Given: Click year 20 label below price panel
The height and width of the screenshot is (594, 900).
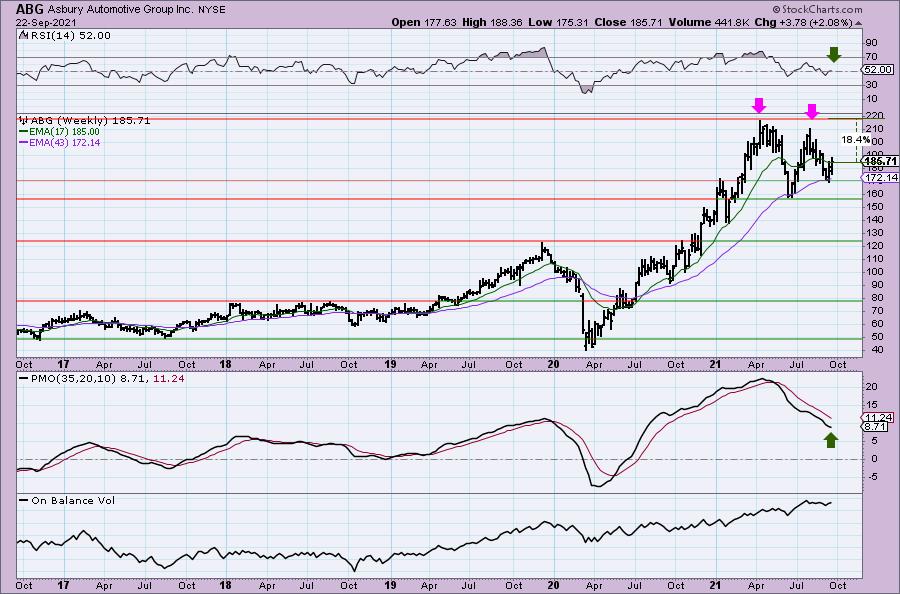Looking at the screenshot, I should click(553, 364).
